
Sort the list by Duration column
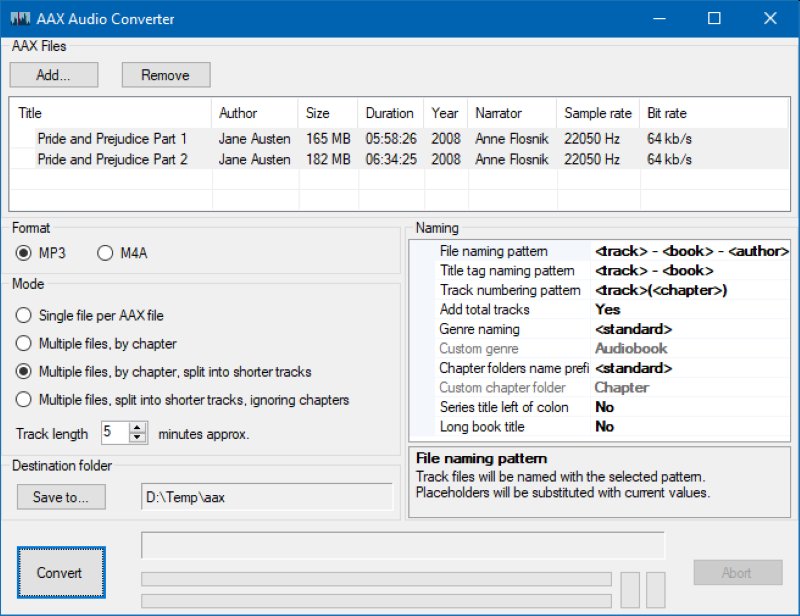tap(389, 113)
